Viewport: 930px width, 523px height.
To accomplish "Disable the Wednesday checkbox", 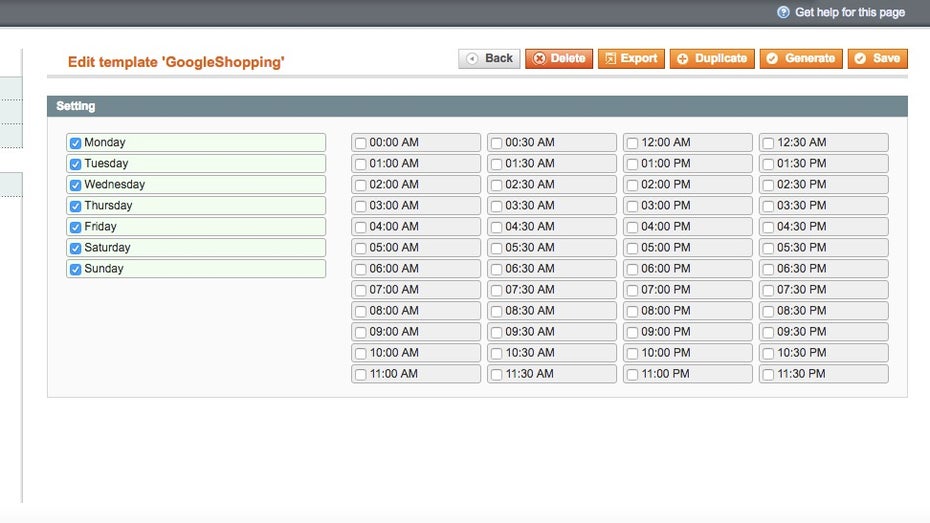I will coord(75,185).
